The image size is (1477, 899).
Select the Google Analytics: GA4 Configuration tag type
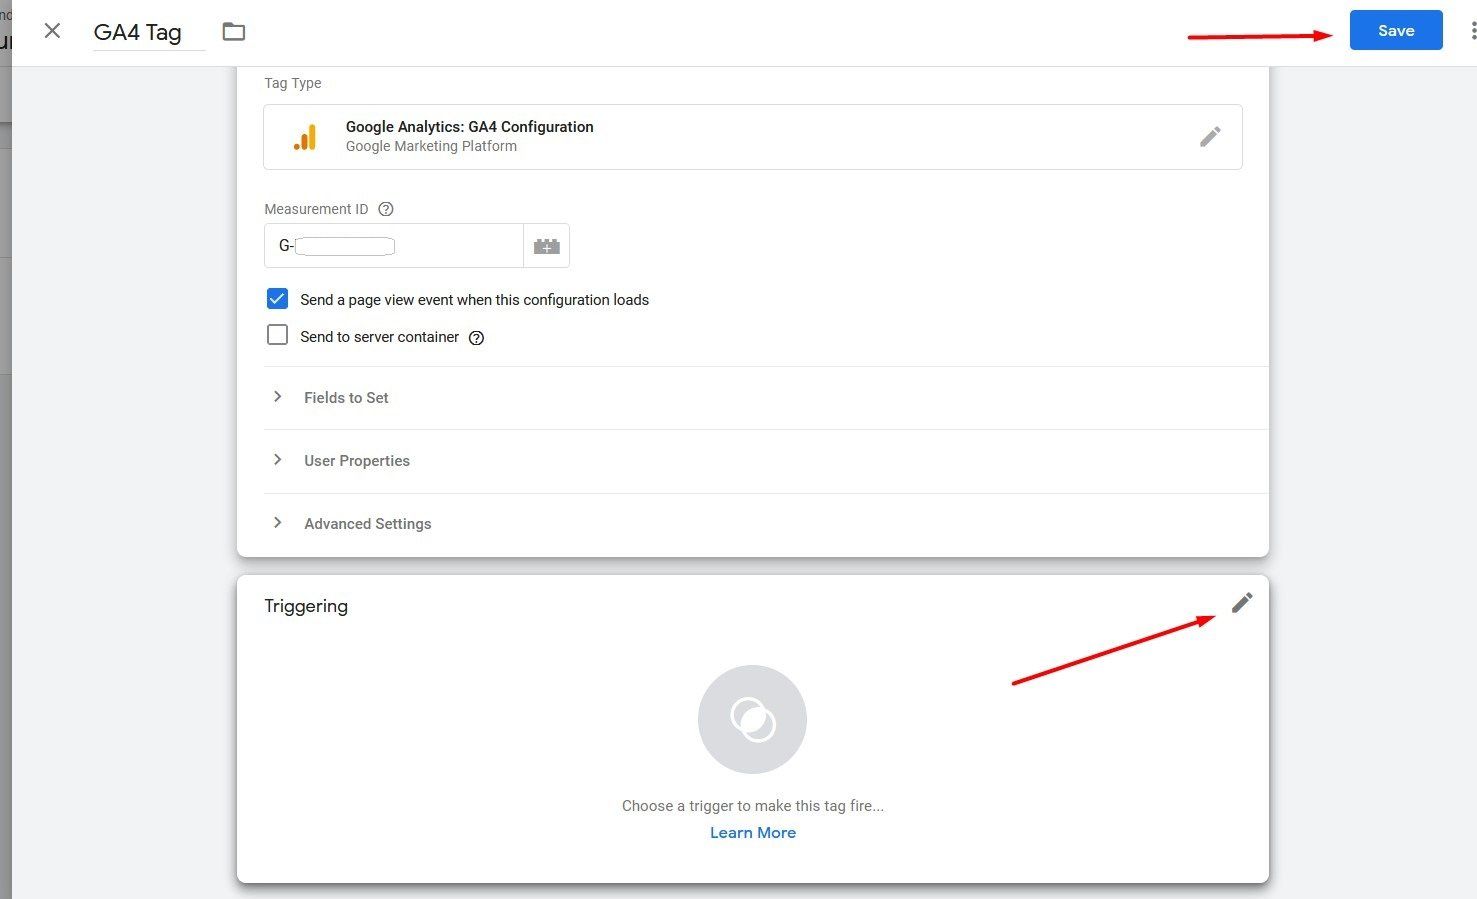753,137
